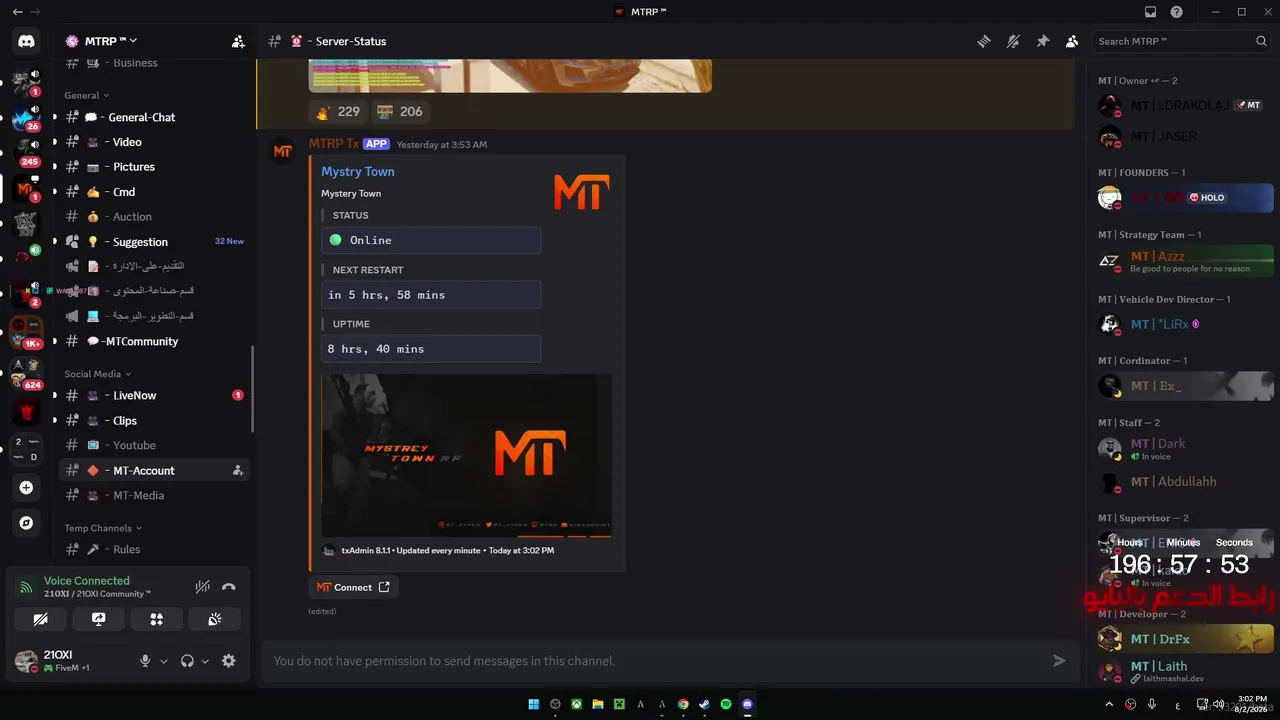This screenshot has height=720, width=1280.
Task: Open the Pictures channel
Action: (x=154, y=167)
